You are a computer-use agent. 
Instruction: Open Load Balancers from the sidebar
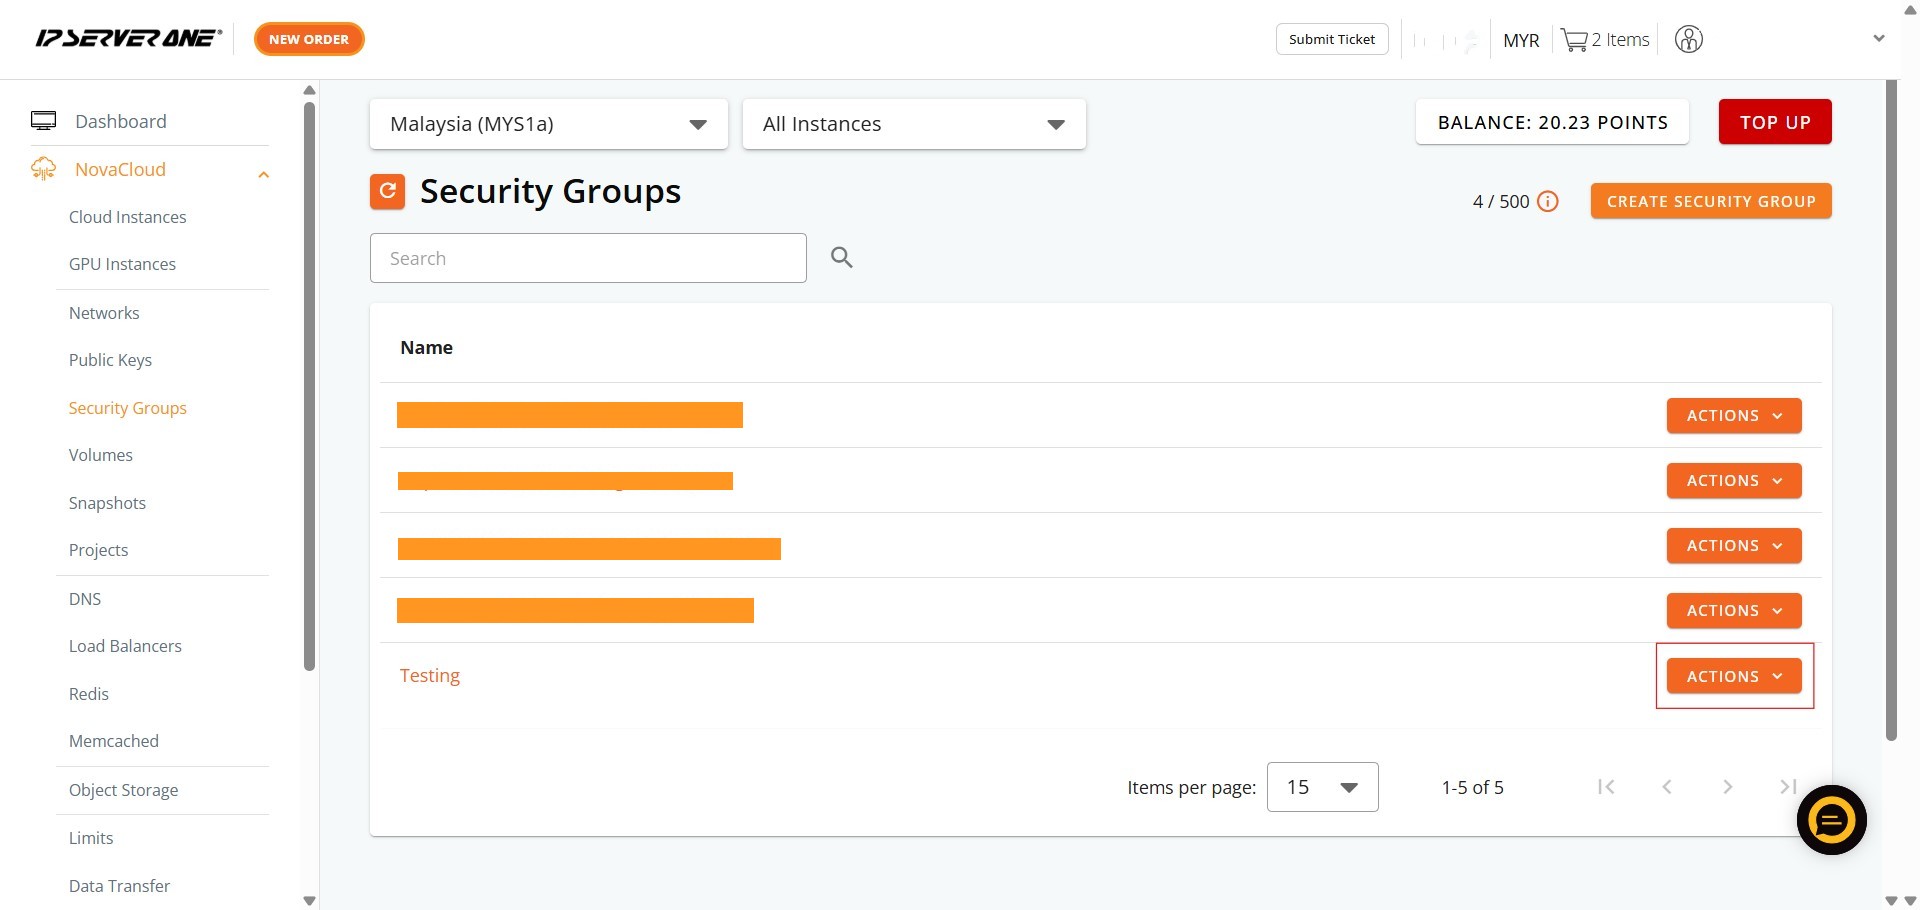(x=125, y=646)
